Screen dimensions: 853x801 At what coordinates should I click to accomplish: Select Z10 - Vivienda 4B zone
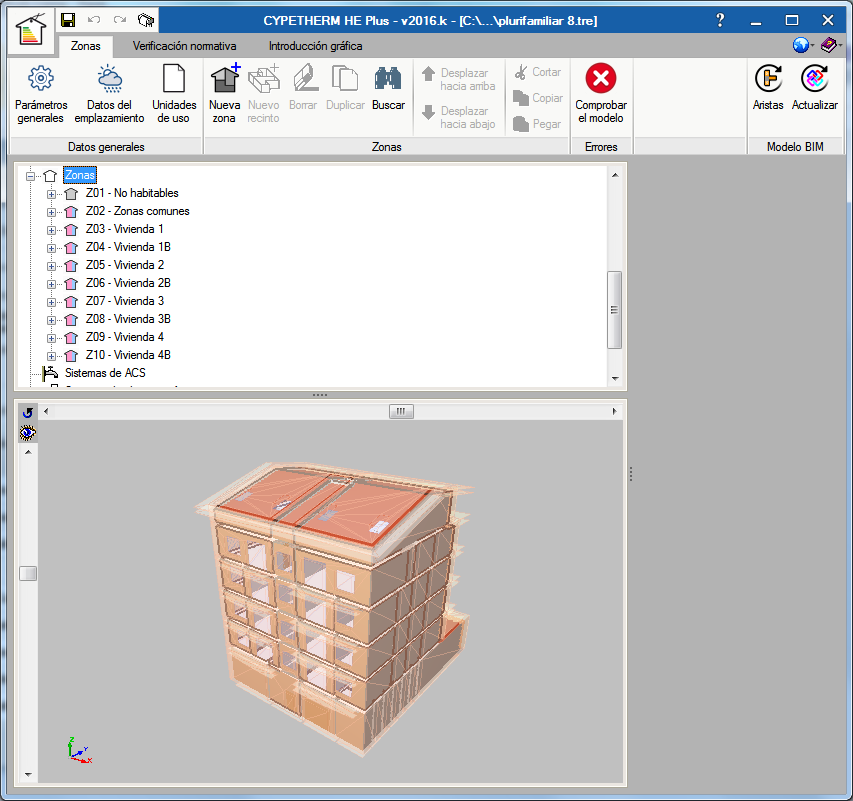pos(128,354)
